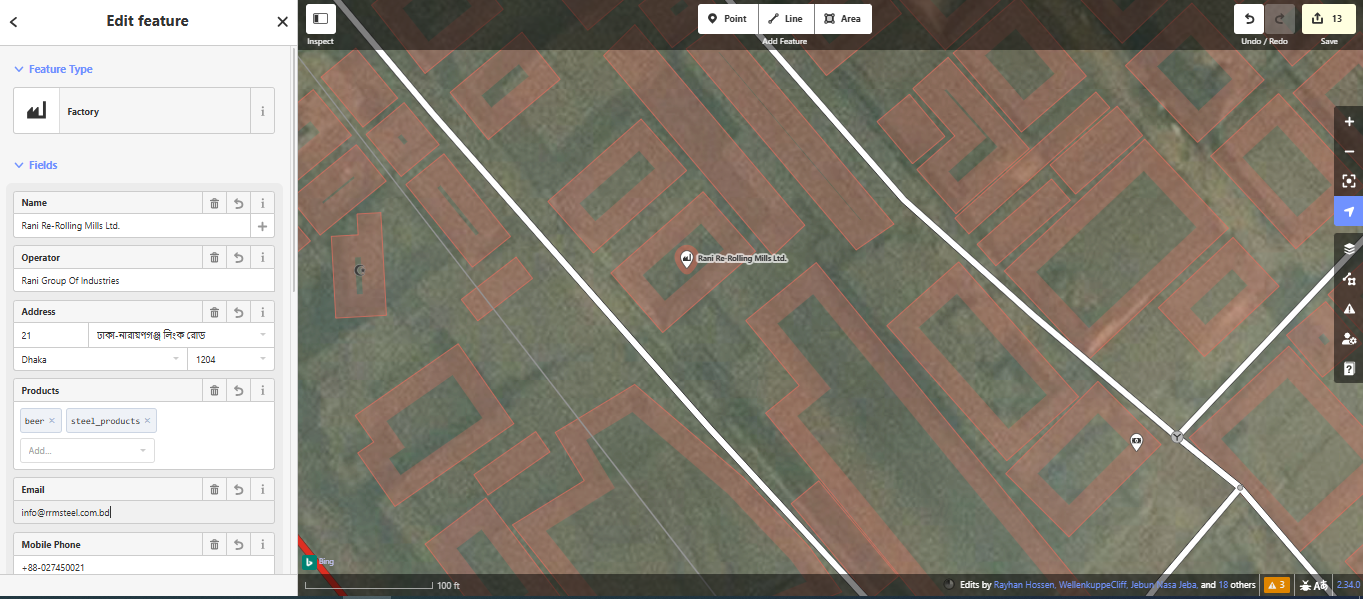Screen dimensions: 1363x599
Task: Open Background layers settings panel
Action: 1349,248
